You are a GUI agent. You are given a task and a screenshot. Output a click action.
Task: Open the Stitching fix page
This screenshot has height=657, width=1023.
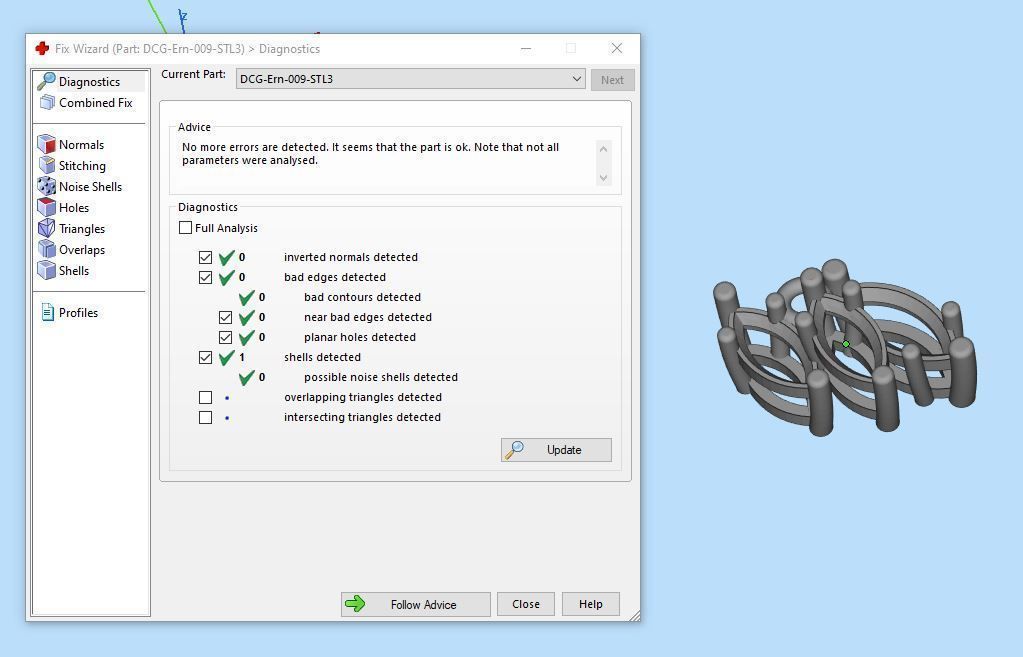click(x=82, y=165)
